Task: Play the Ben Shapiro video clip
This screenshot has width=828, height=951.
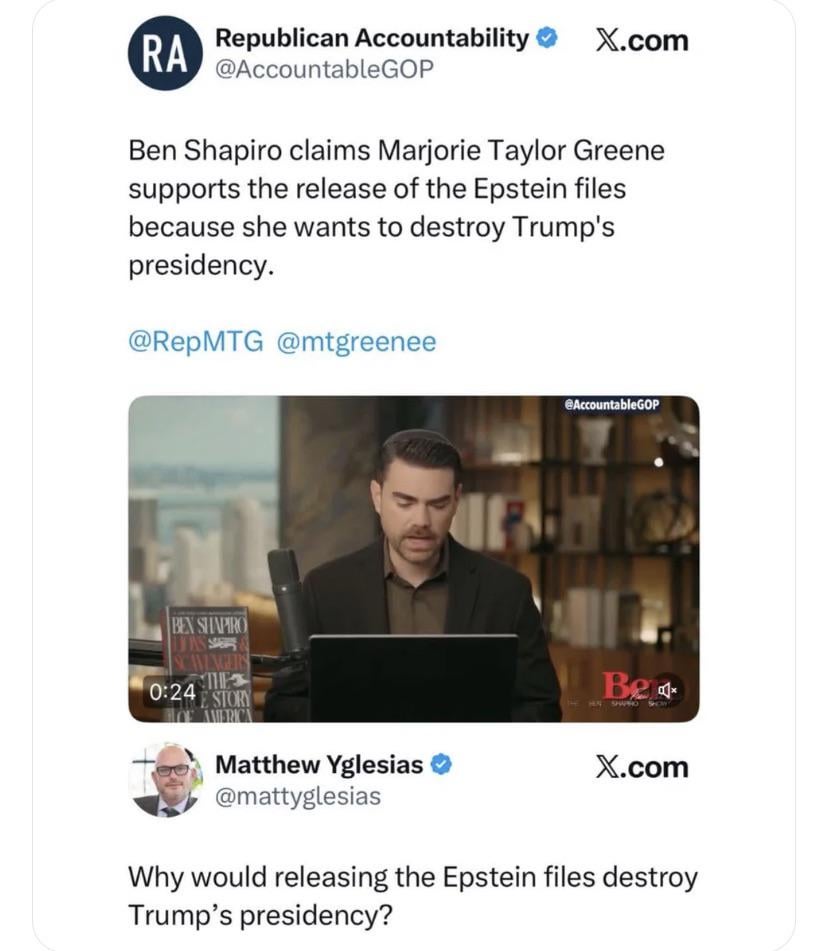Action: click(414, 559)
